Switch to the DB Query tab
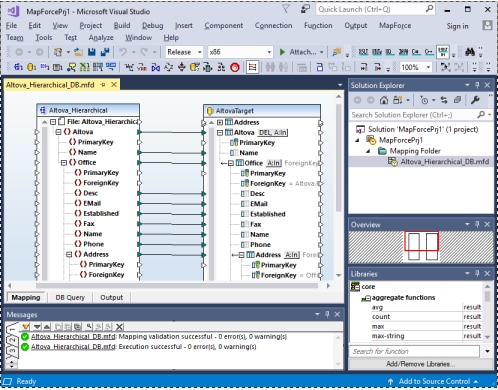Image resolution: width=498 pixels, height=390 pixels. click(x=70, y=297)
